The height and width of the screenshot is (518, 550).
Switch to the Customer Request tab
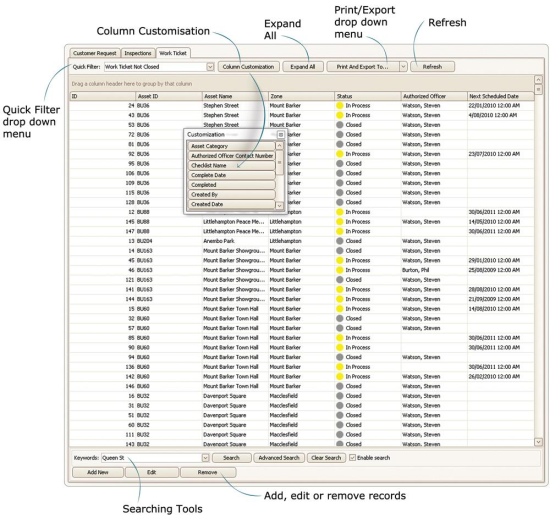pyautogui.click(x=95, y=53)
